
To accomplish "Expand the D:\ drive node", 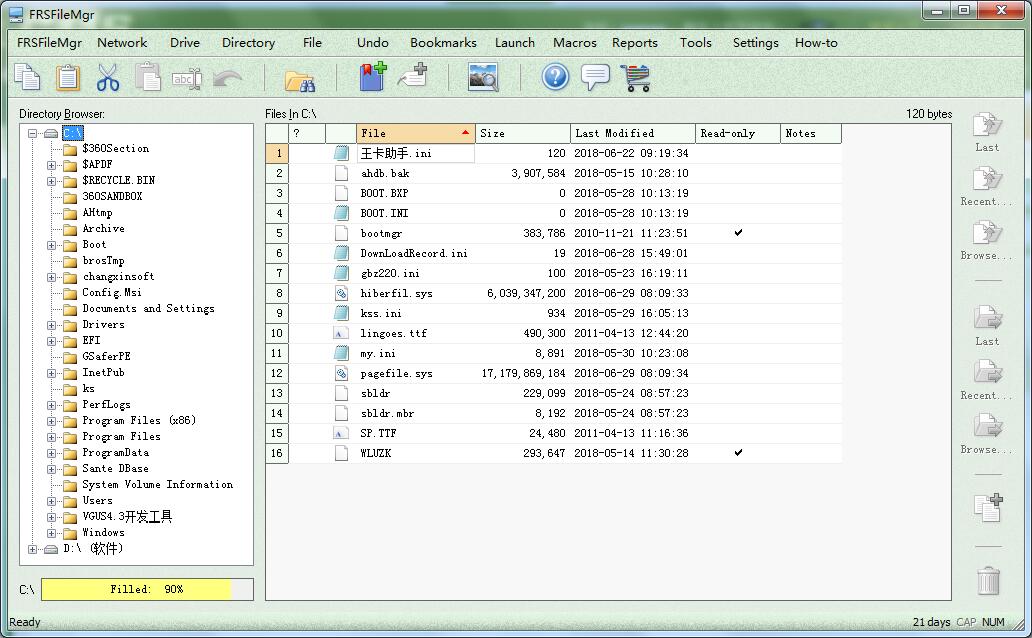I will coord(32,549).
